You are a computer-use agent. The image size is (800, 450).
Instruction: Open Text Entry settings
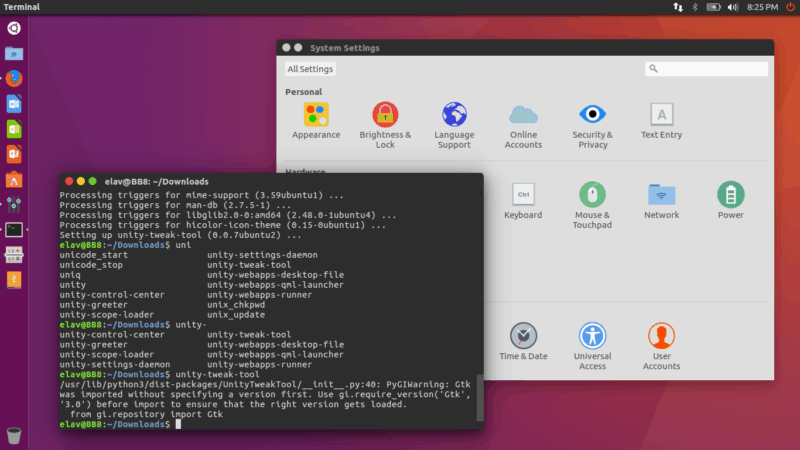(661, 121)
